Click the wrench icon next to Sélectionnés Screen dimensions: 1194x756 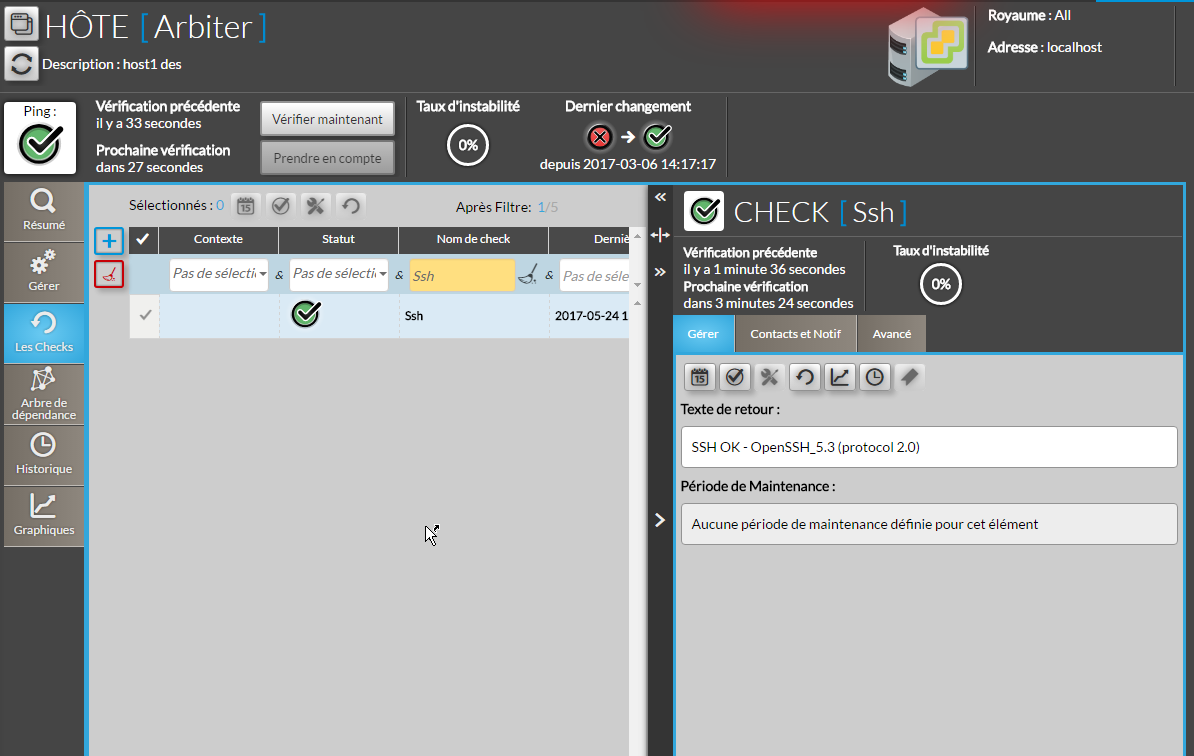(x=315, y=206)
